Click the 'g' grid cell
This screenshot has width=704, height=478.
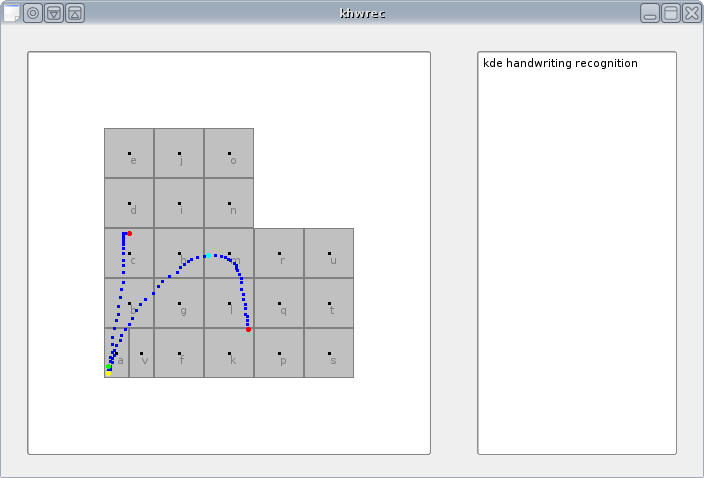coord(179,303)
